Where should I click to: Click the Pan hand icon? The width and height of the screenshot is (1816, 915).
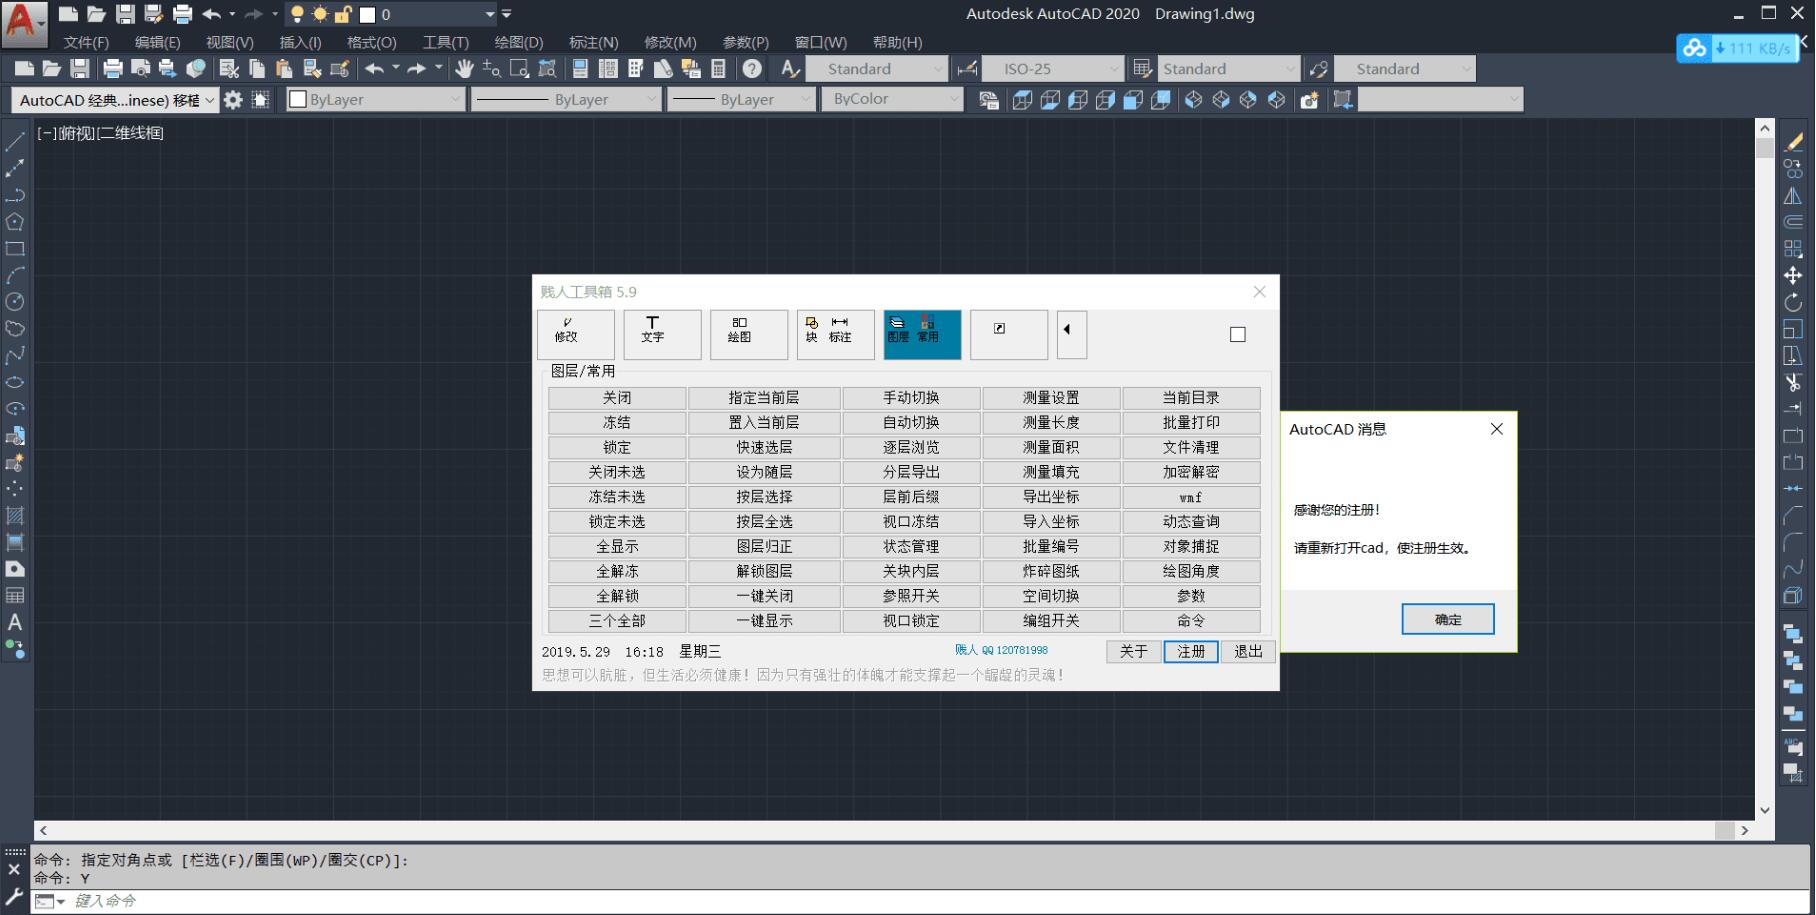tap(464, 68)
